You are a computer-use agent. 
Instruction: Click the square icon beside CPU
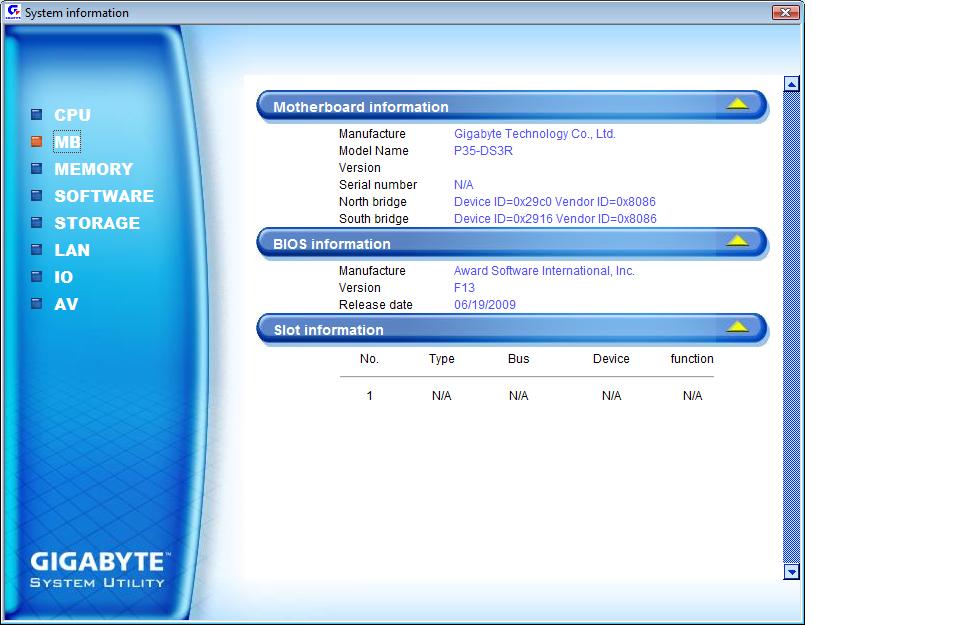(x=37, y=115)
